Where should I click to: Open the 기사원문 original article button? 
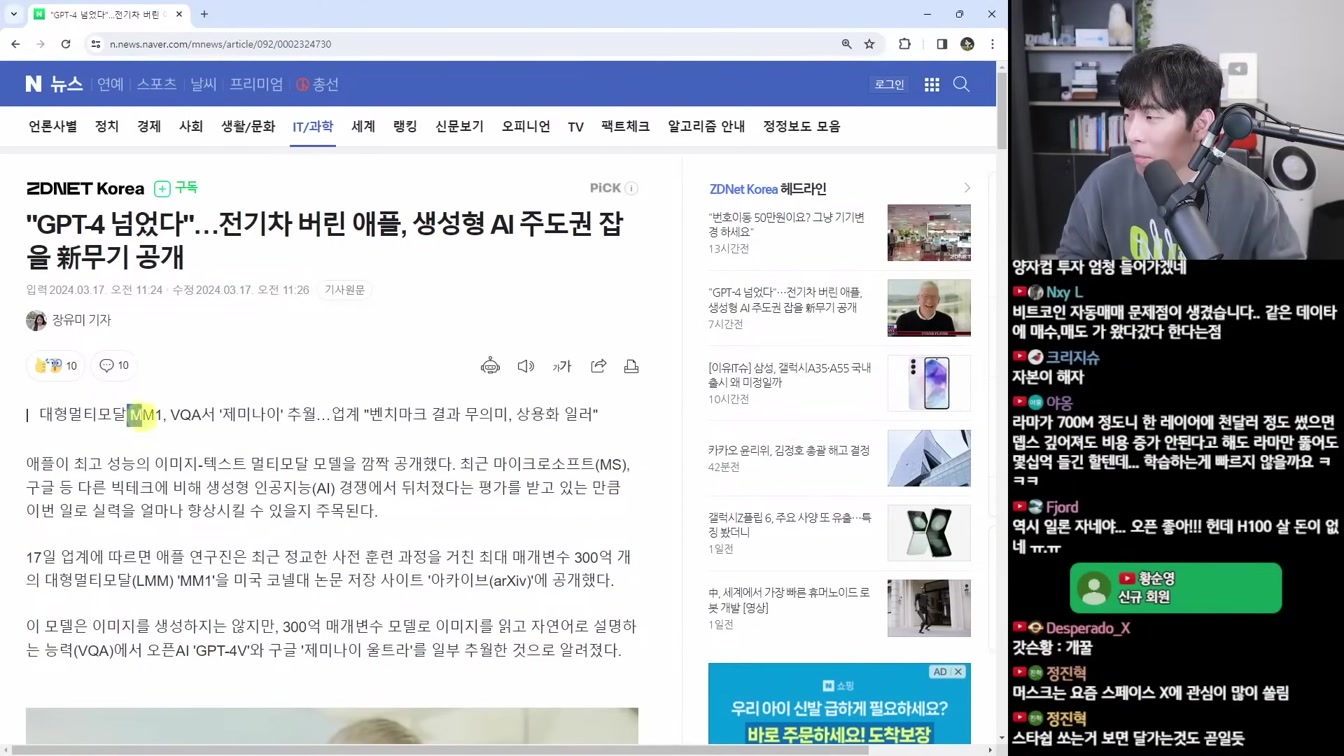pyautogui.click(x=345, y=290)
